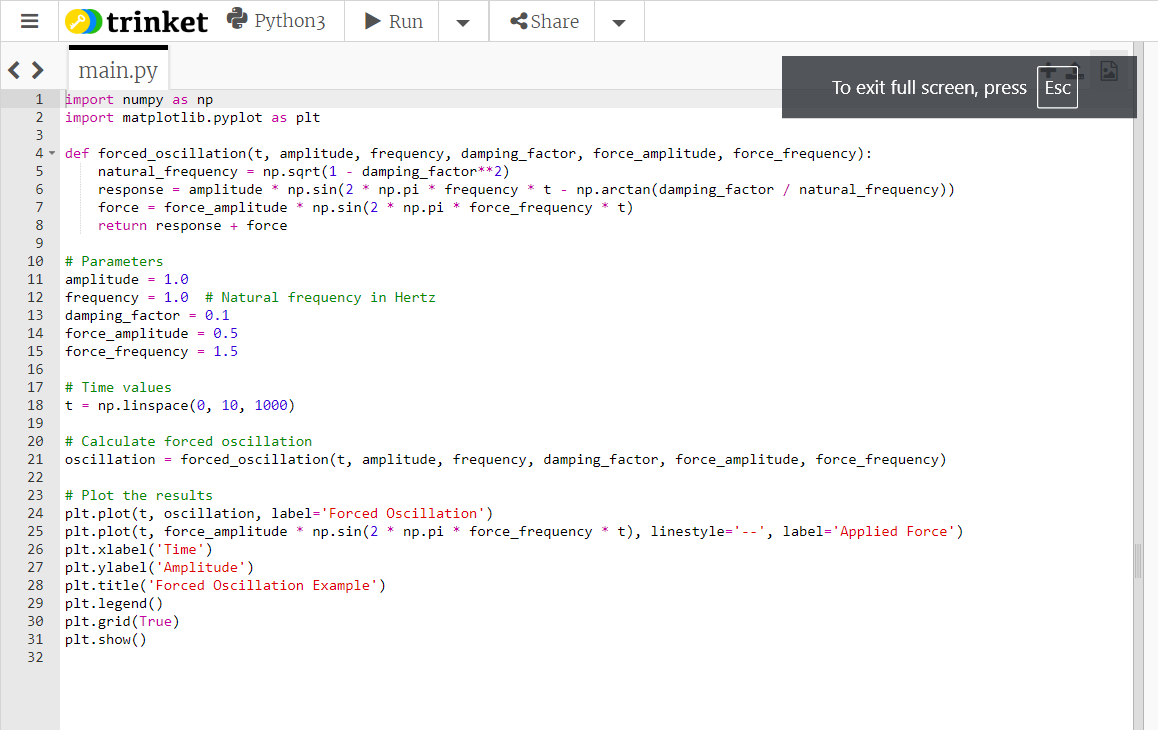Click the upload file icon
This screenshot has height=730, width=1158.
(x=1075, y=69)
